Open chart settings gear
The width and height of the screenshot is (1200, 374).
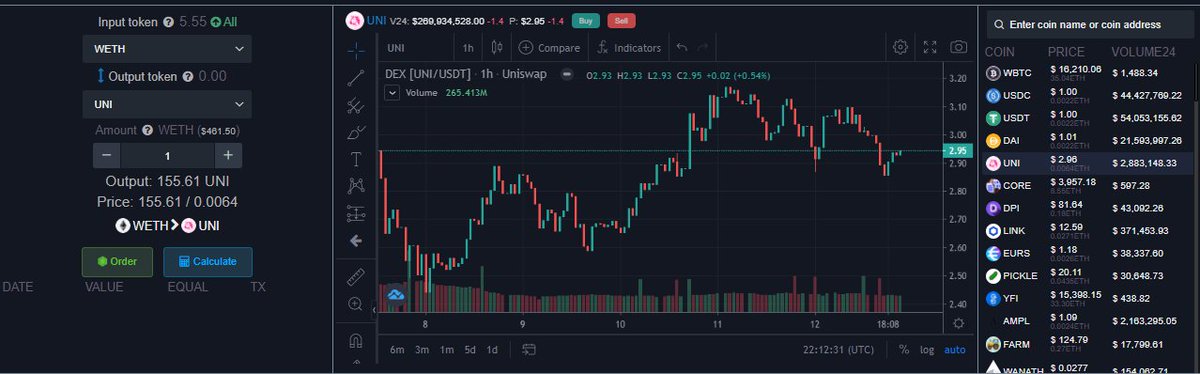coord(900,47)
